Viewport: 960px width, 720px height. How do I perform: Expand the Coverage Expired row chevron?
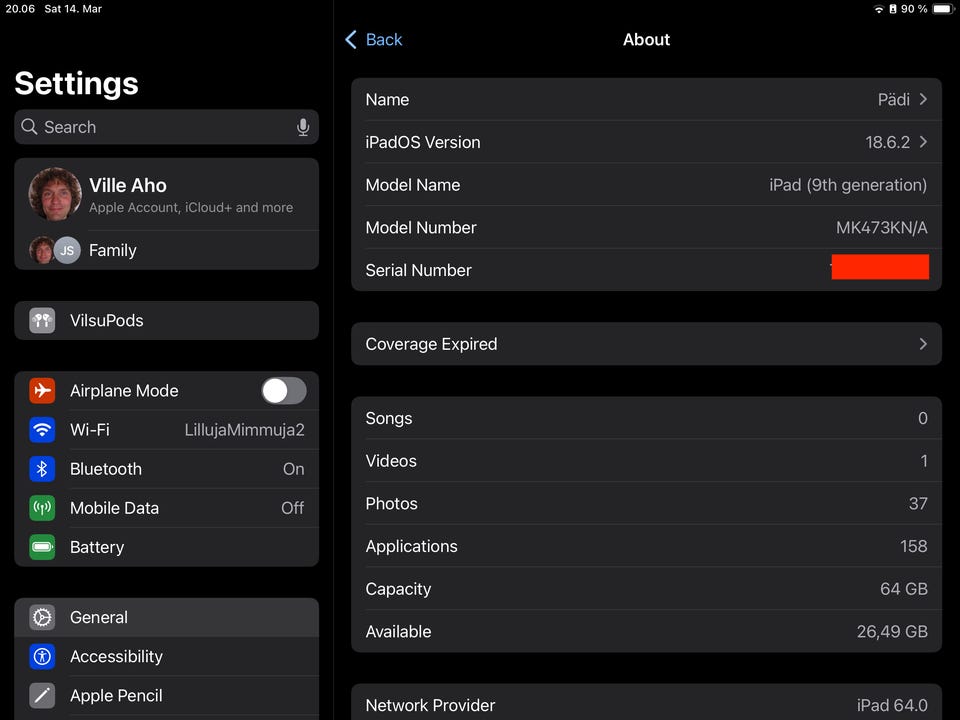coord(923,344)
